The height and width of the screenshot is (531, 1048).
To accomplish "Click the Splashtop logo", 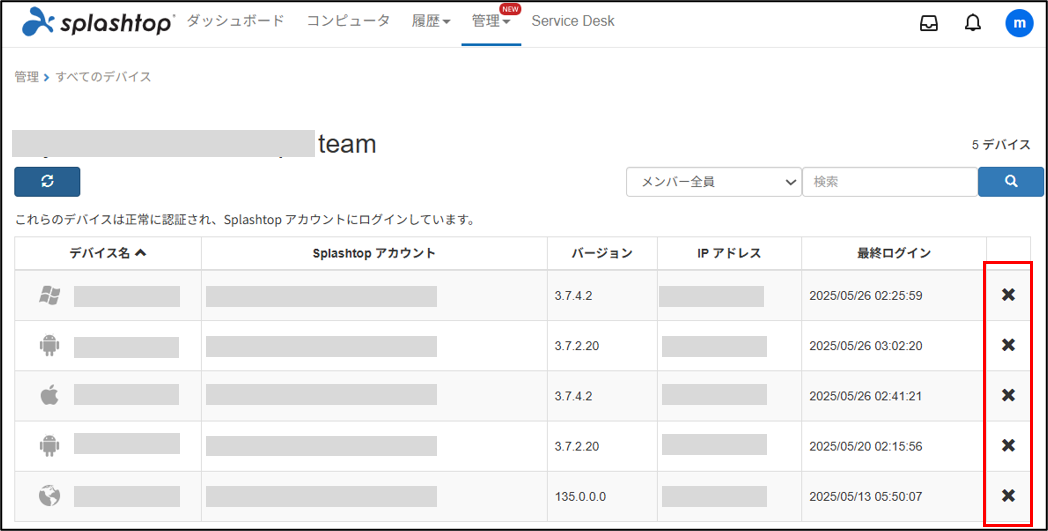I will 97,22.
